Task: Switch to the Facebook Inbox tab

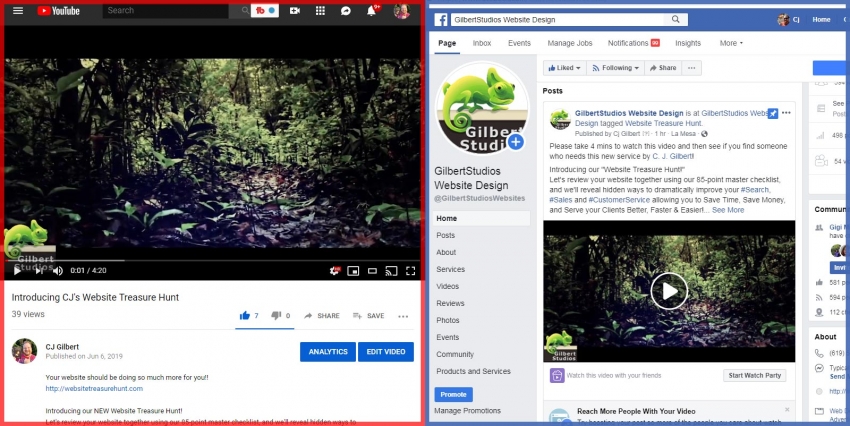Action: click(482, 43)
